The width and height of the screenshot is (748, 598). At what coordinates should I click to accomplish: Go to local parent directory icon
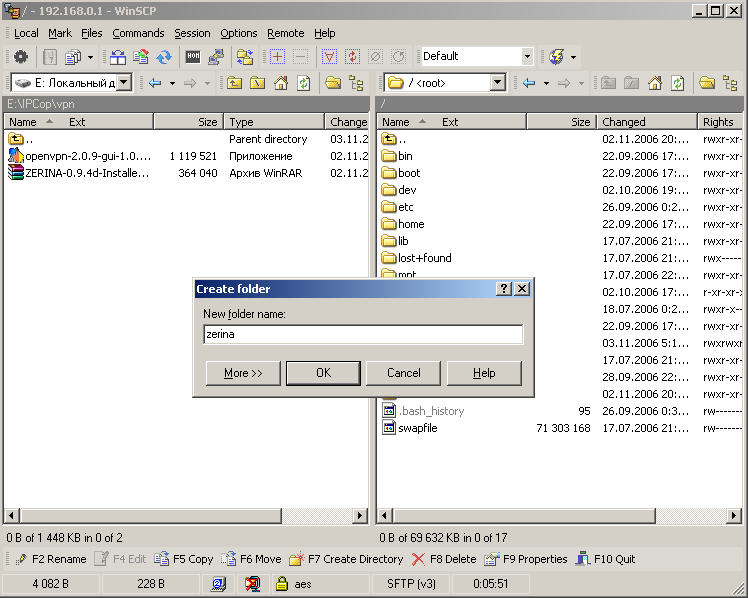pyautogui.click(x=234, y=83)
